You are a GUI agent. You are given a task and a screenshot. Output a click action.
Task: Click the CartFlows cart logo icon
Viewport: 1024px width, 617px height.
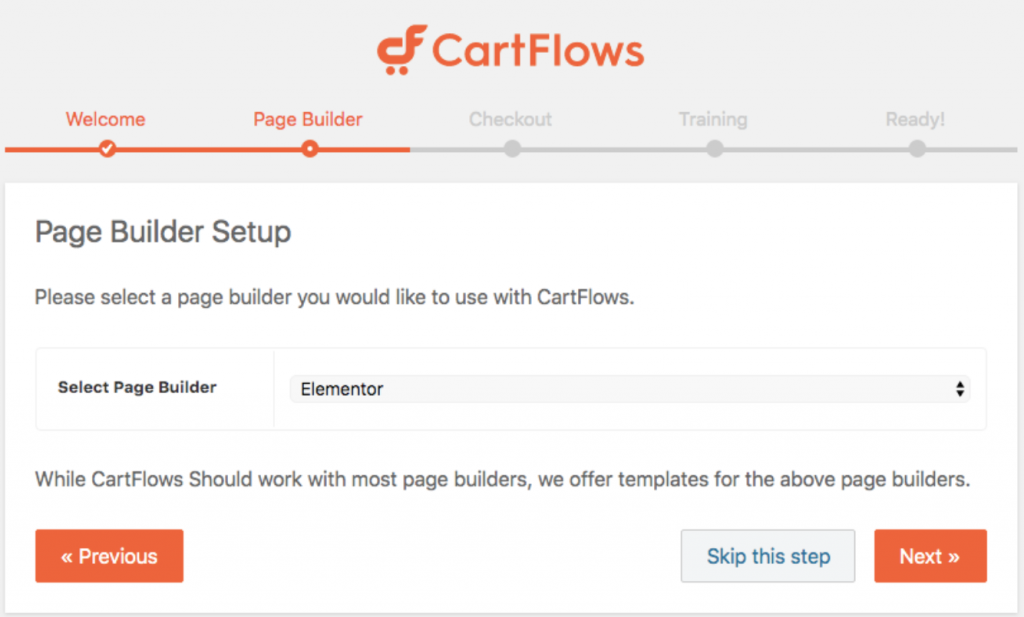click(x=402, y=50)
